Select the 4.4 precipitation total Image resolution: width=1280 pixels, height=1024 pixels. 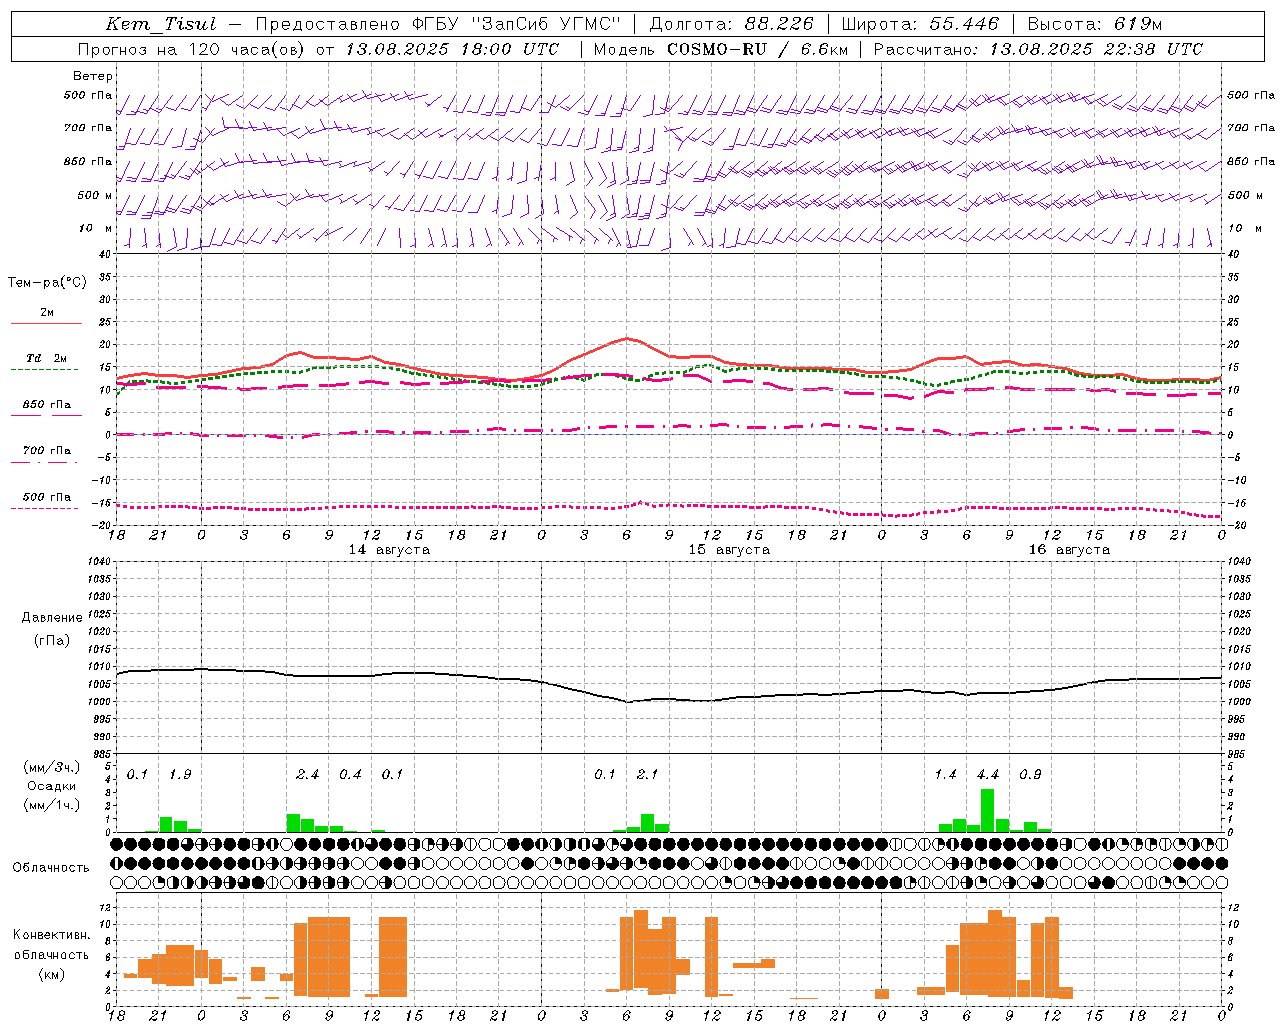pyautogui.click(x=988, y=775)
